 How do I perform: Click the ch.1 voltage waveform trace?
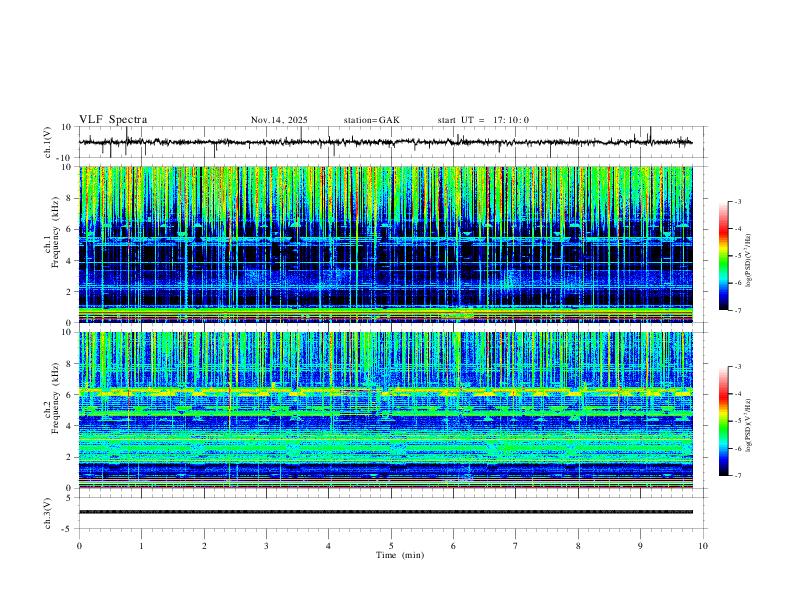coord(386,142)
